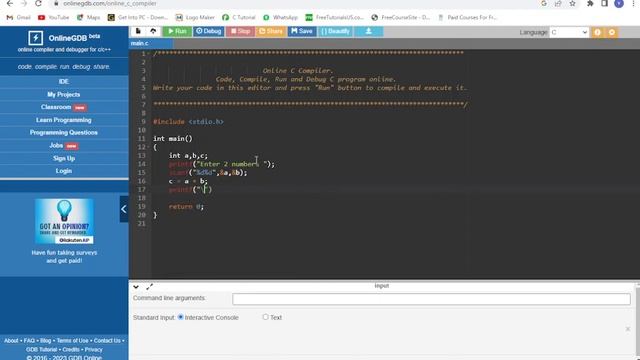Click the OnlineGDB logo icon
640x360 pixels.
click(x=36, y=38)
